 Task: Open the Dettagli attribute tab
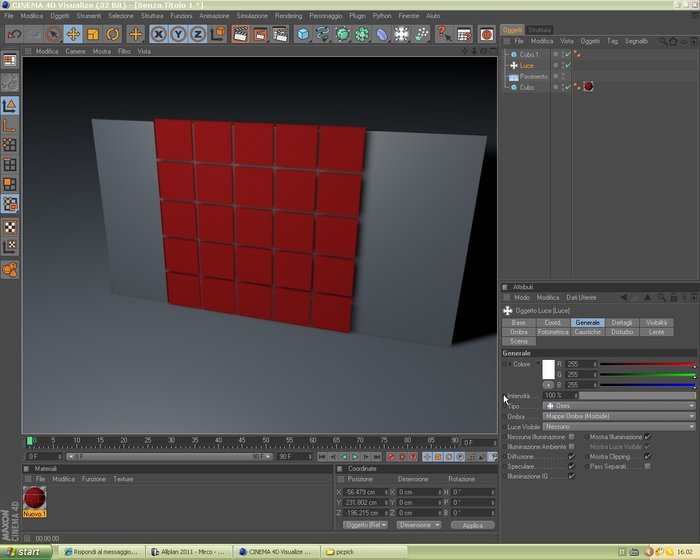click(x=622, y=322)
